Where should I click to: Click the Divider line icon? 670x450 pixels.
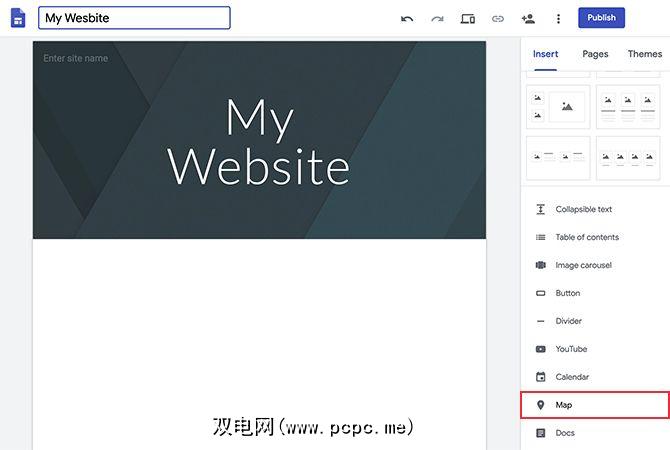[541, 321]
